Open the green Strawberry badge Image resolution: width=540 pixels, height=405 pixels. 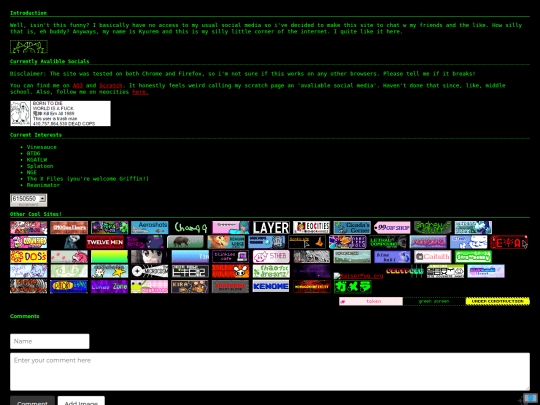[x=473, y=257]
